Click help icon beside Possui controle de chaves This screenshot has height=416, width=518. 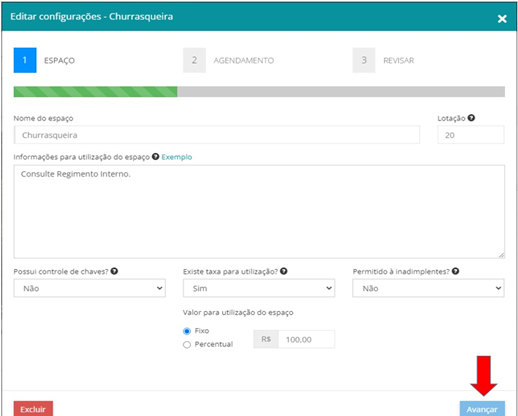point(114,271)
